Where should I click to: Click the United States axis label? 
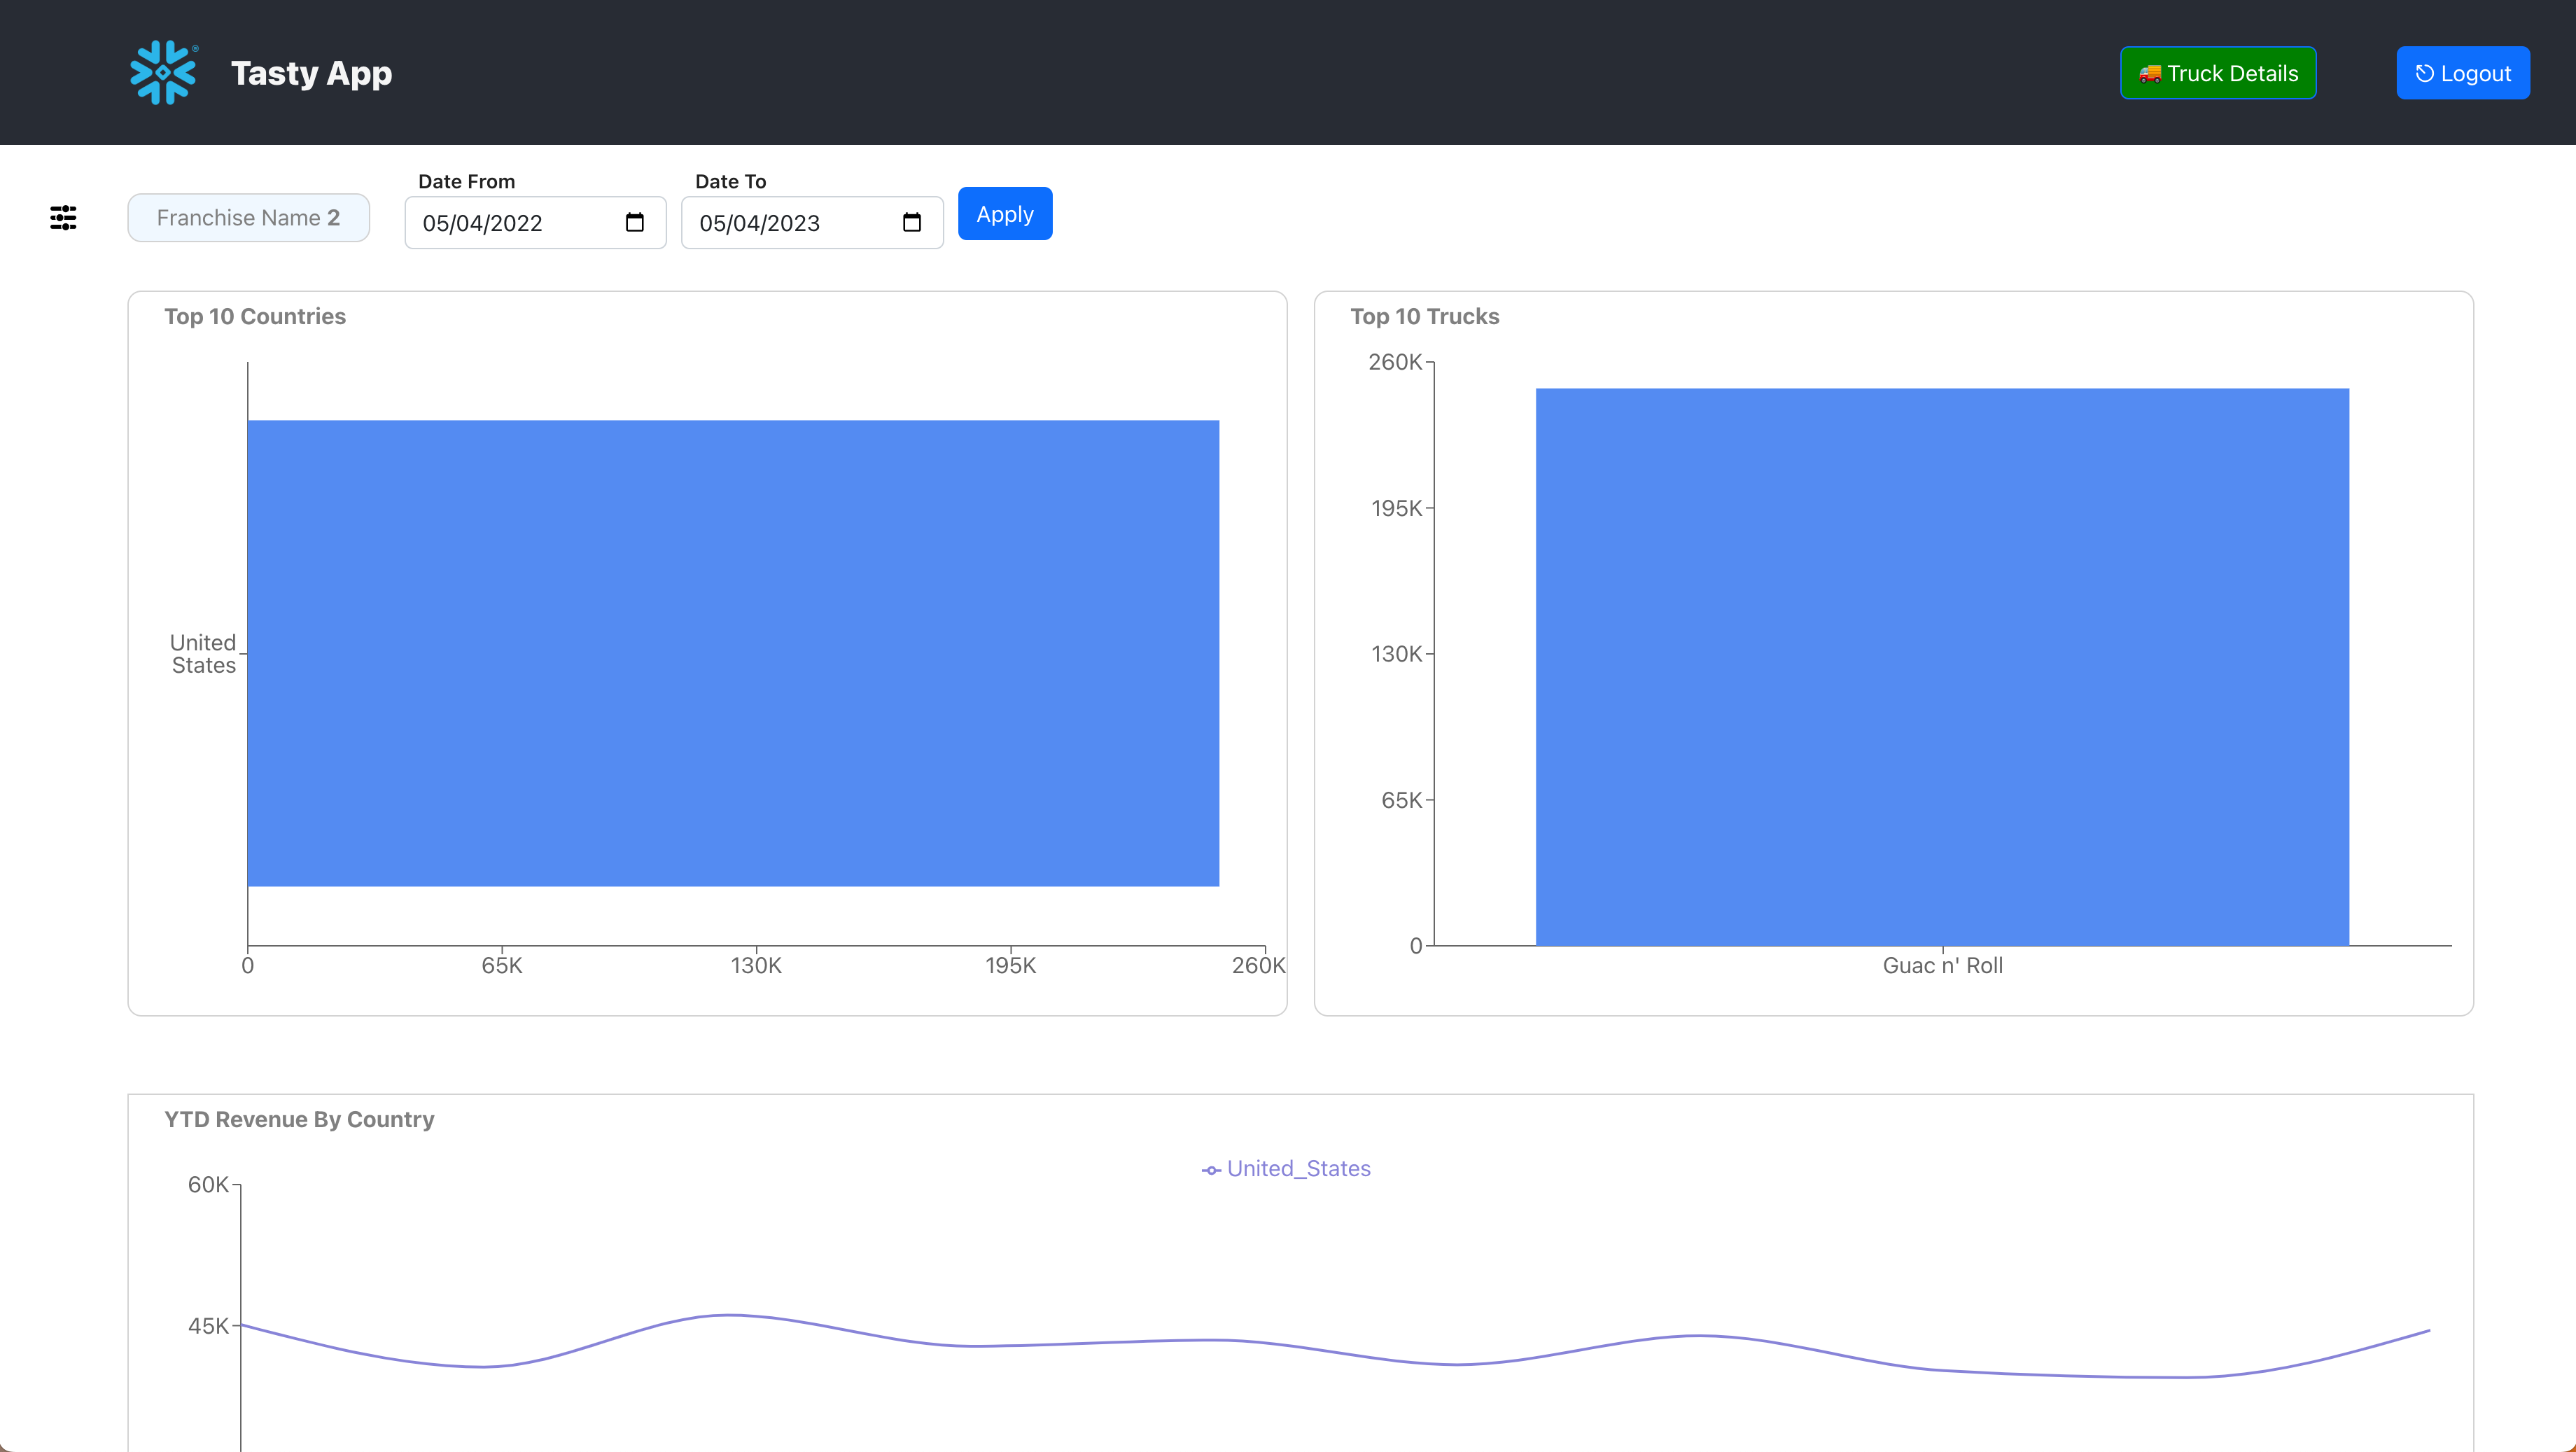[203, 654]
